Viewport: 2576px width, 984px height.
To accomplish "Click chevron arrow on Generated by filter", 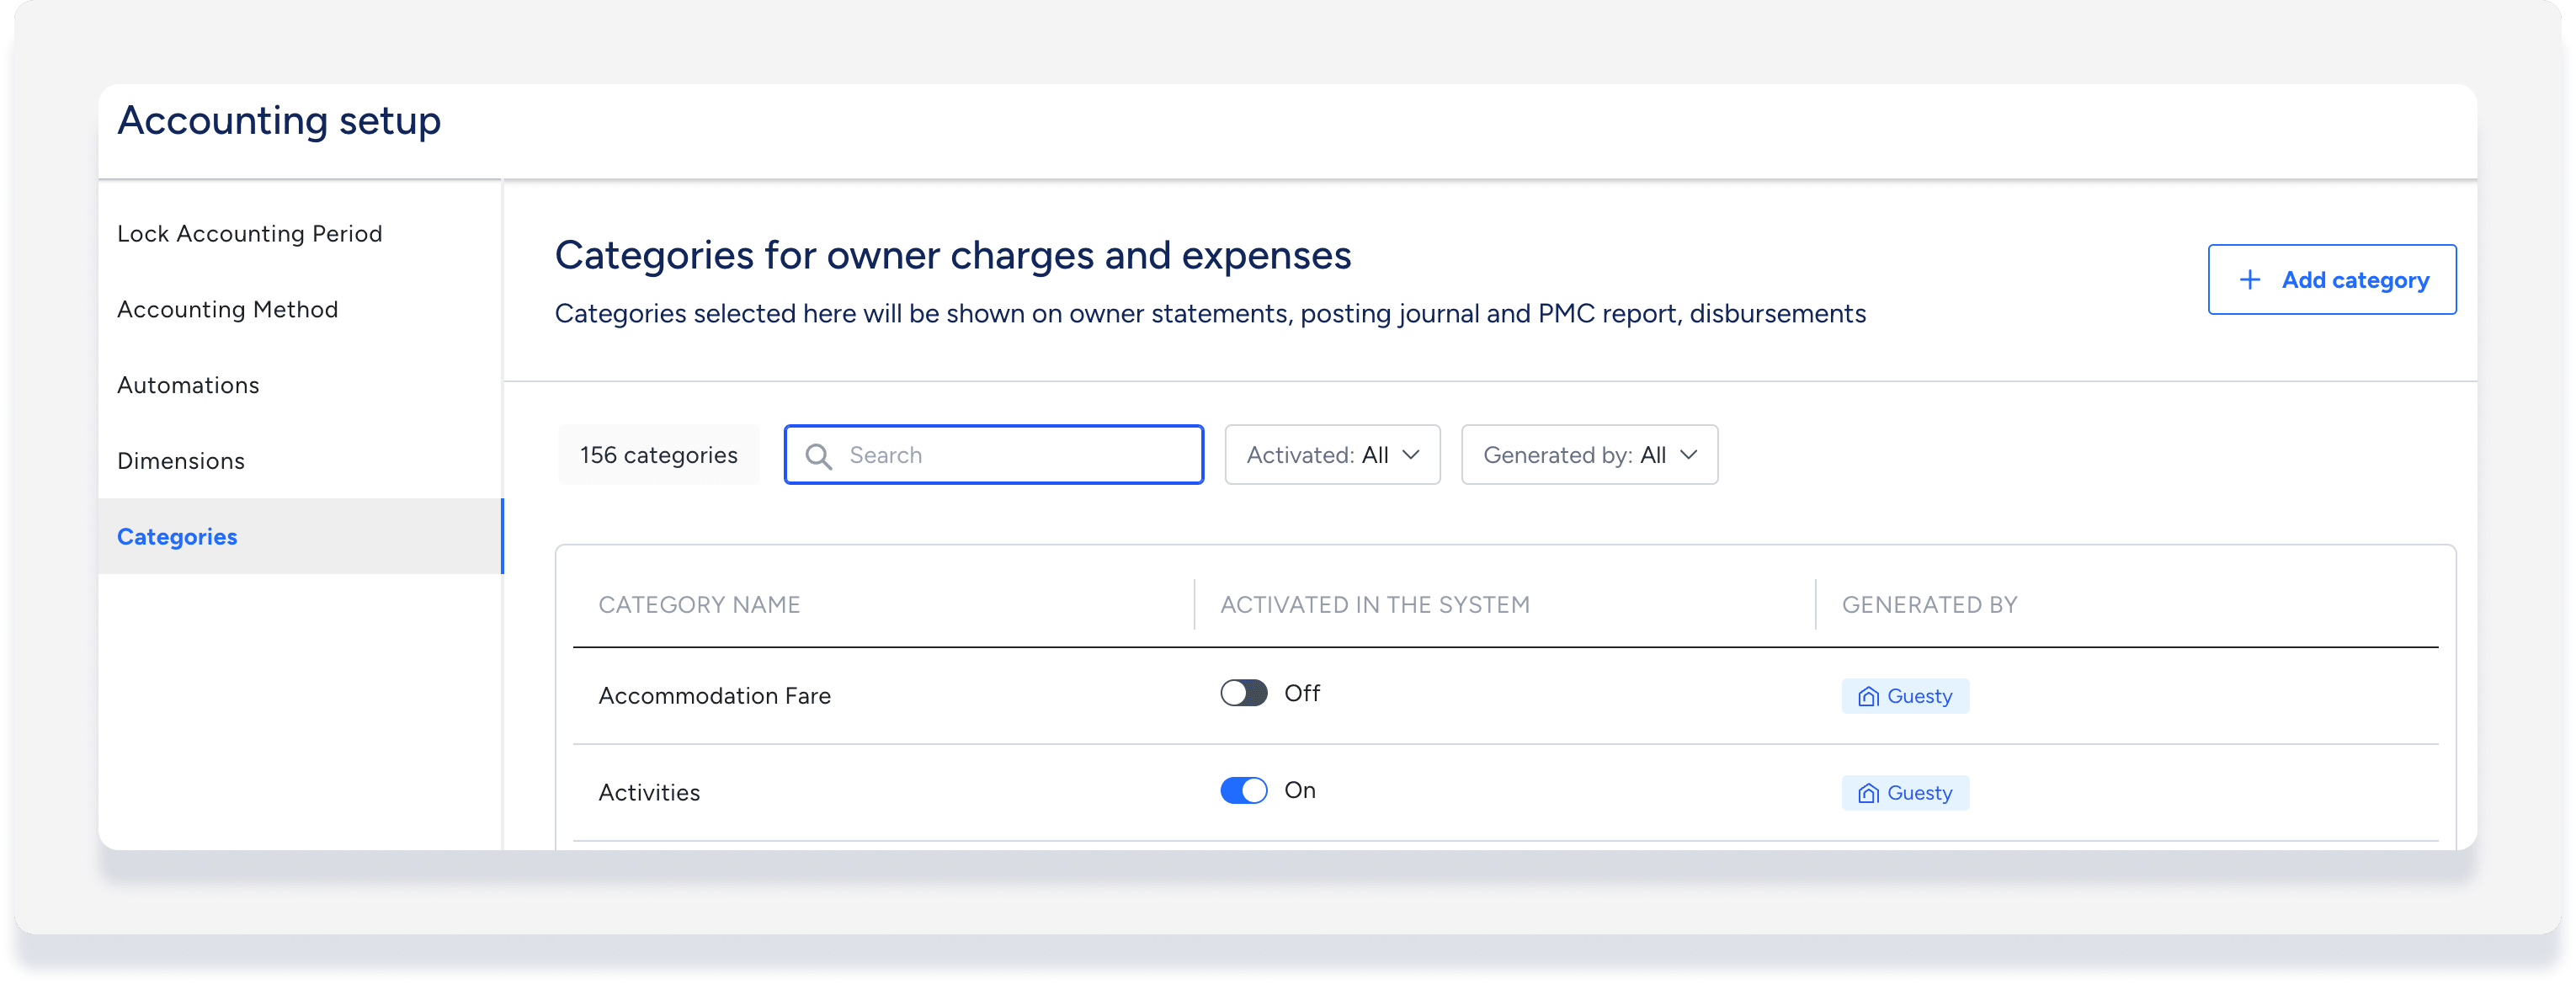I will click(x=1688, y=455).
